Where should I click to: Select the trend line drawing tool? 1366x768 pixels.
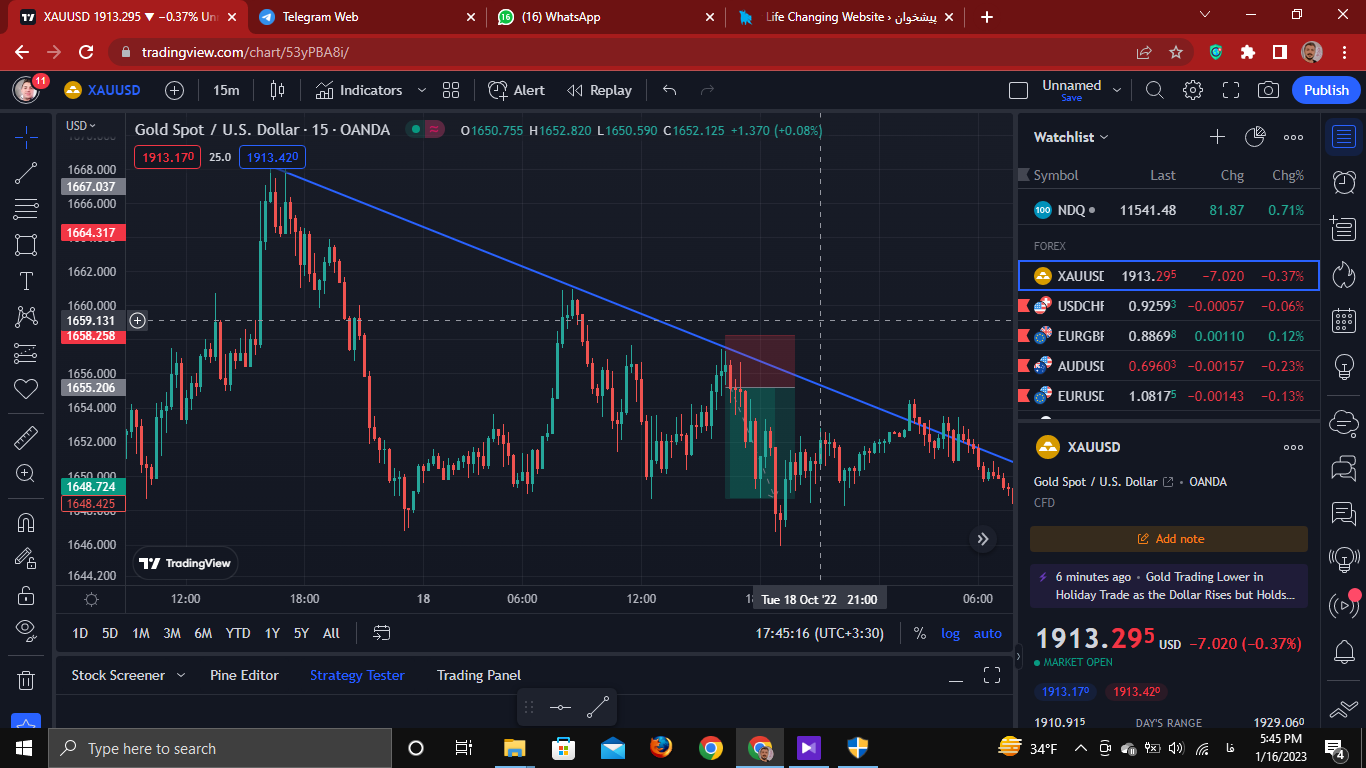(26, 173)
